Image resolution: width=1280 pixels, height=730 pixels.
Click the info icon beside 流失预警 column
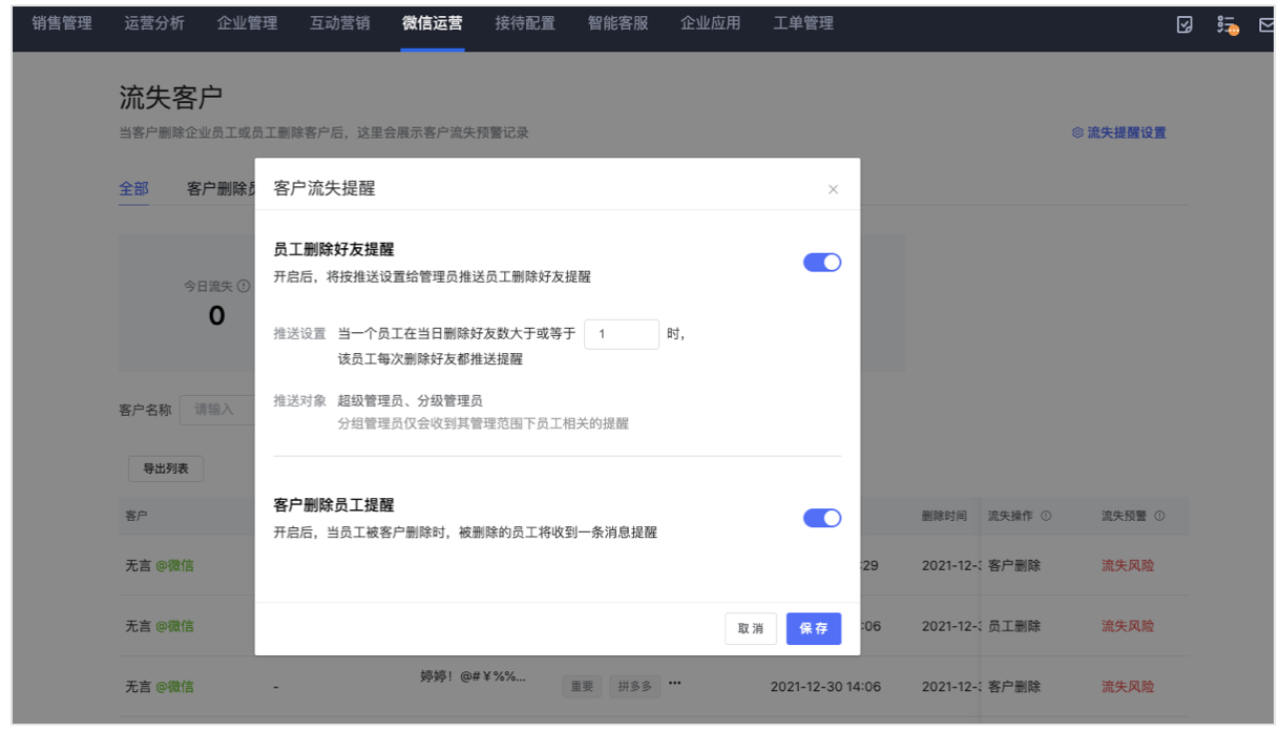point(1160,516)
